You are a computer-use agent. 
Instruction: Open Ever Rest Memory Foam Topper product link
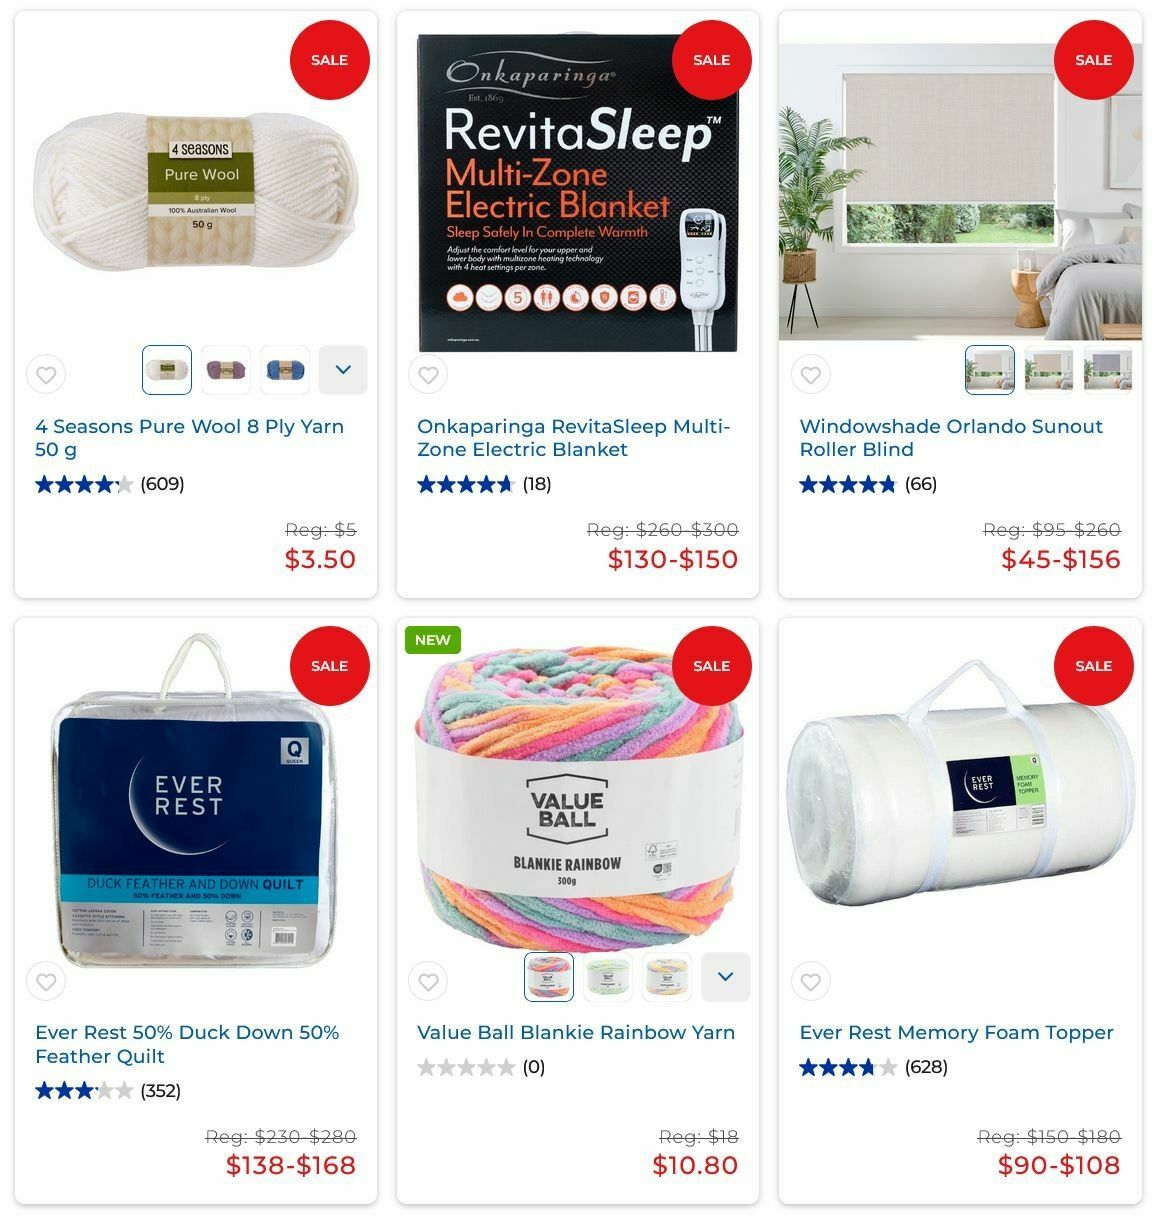[956, 1032]
